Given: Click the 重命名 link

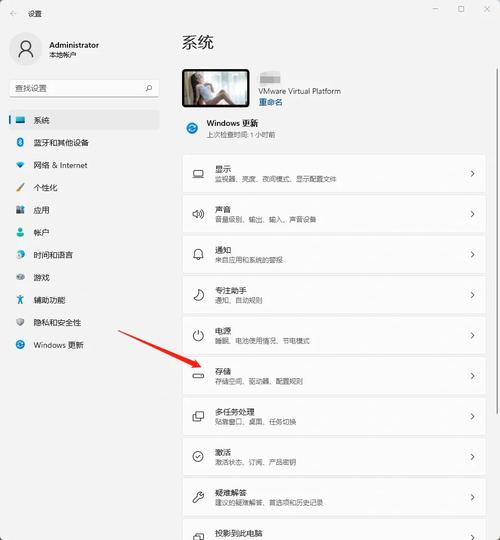Looking at the screenshot, I should 271,102.
